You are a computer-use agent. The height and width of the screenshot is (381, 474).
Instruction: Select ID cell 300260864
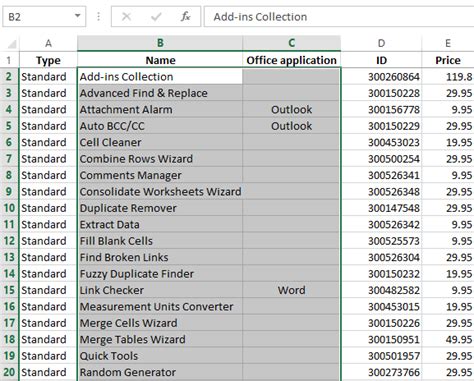[381, 77]
